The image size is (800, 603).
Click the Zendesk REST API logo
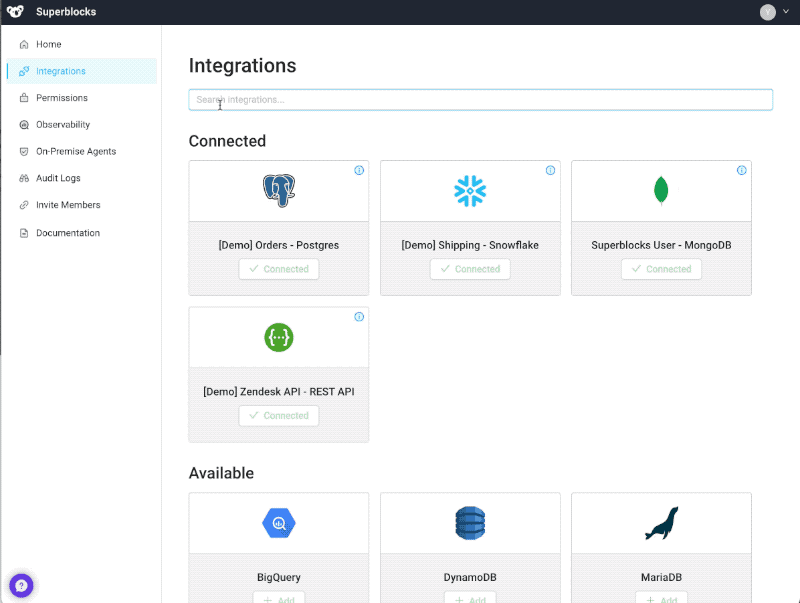coord(279,337)
